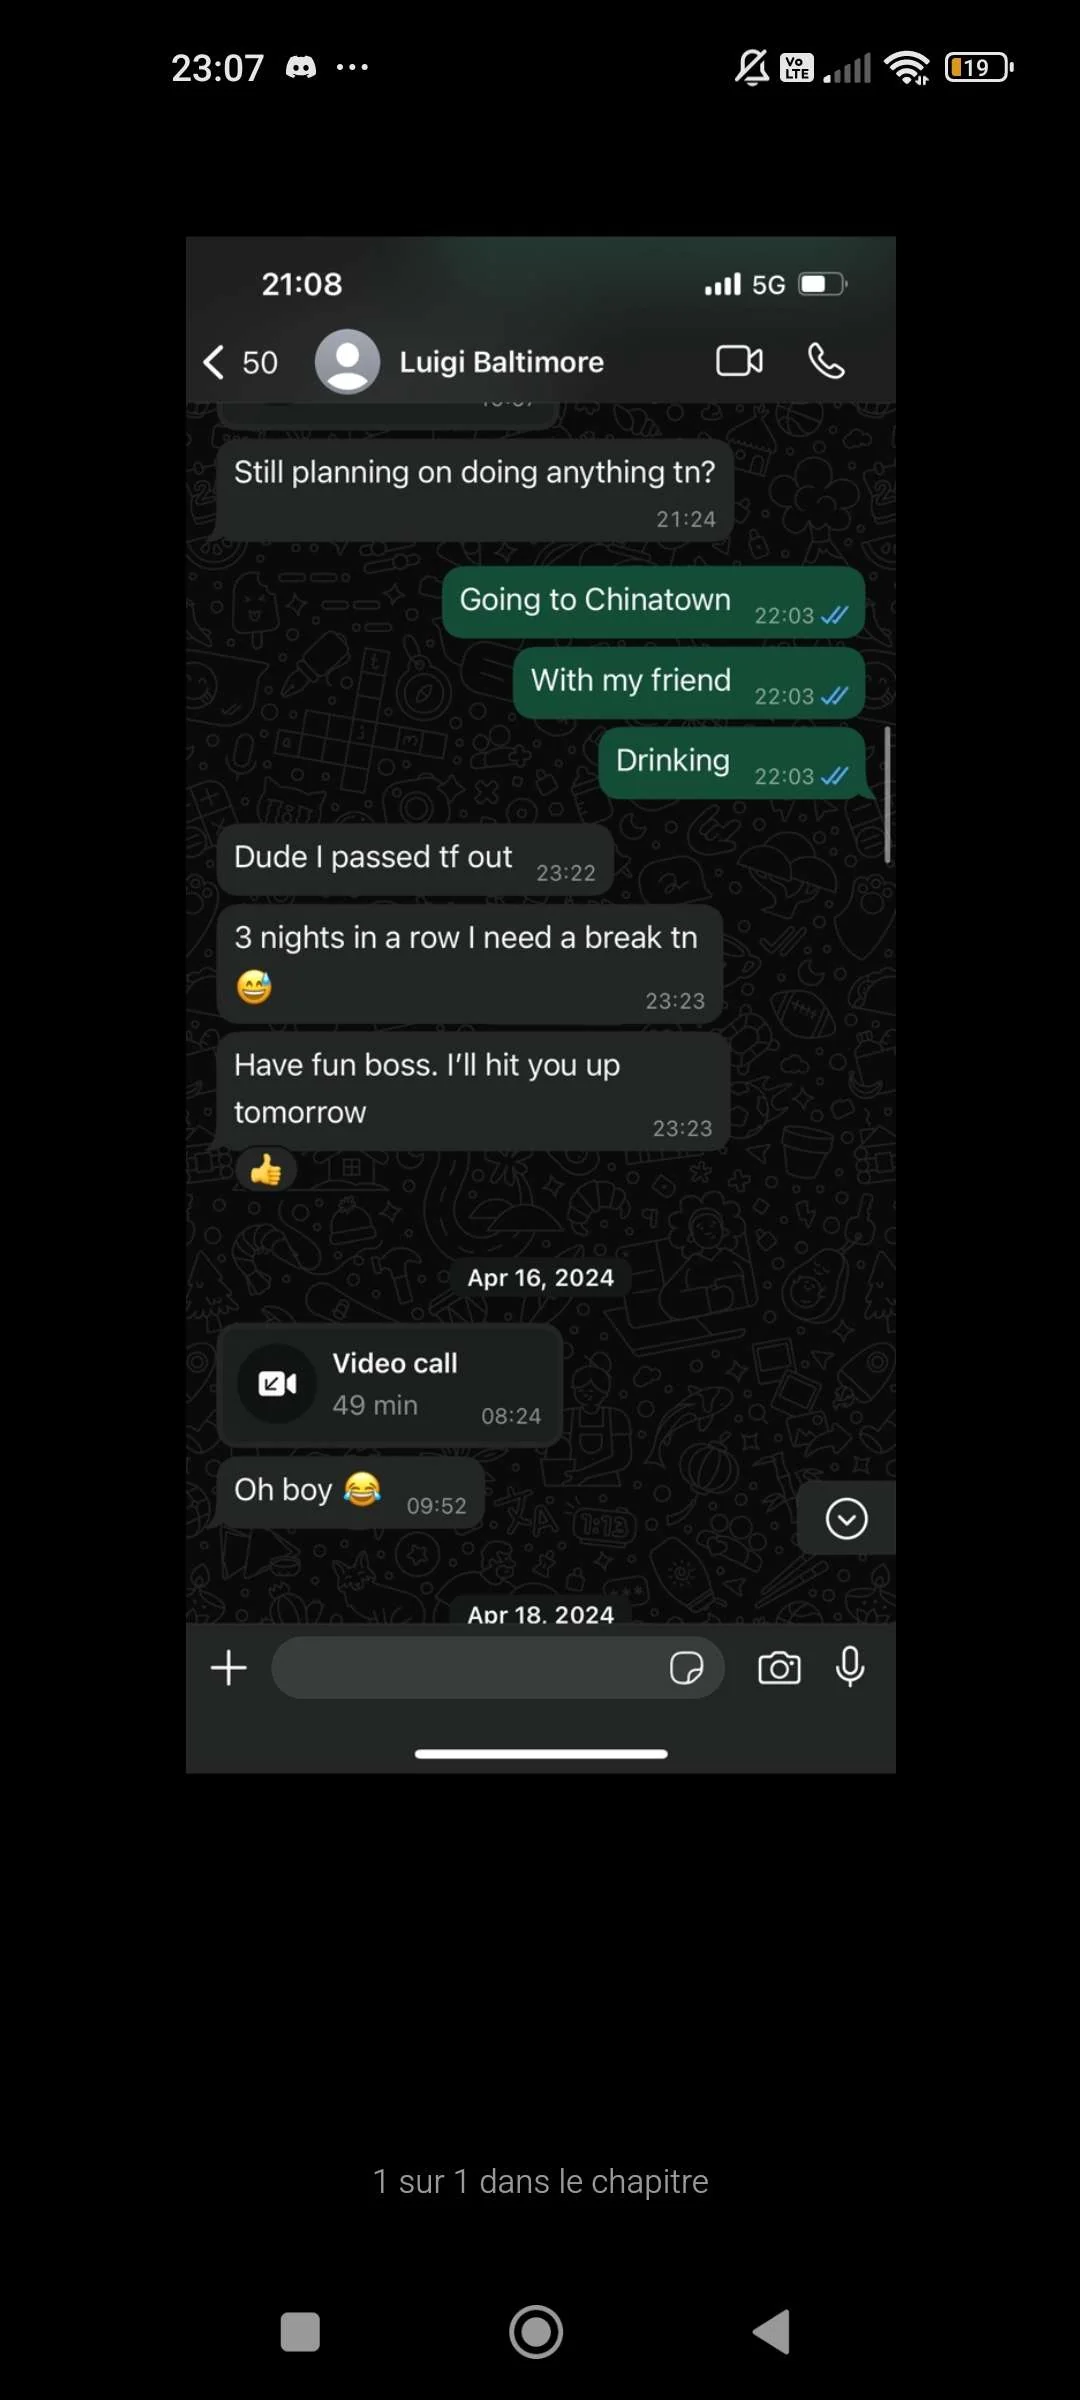
Task: Tap the Dude I passed tf out message
Action: pyautogui.click(x=415, y=860)
